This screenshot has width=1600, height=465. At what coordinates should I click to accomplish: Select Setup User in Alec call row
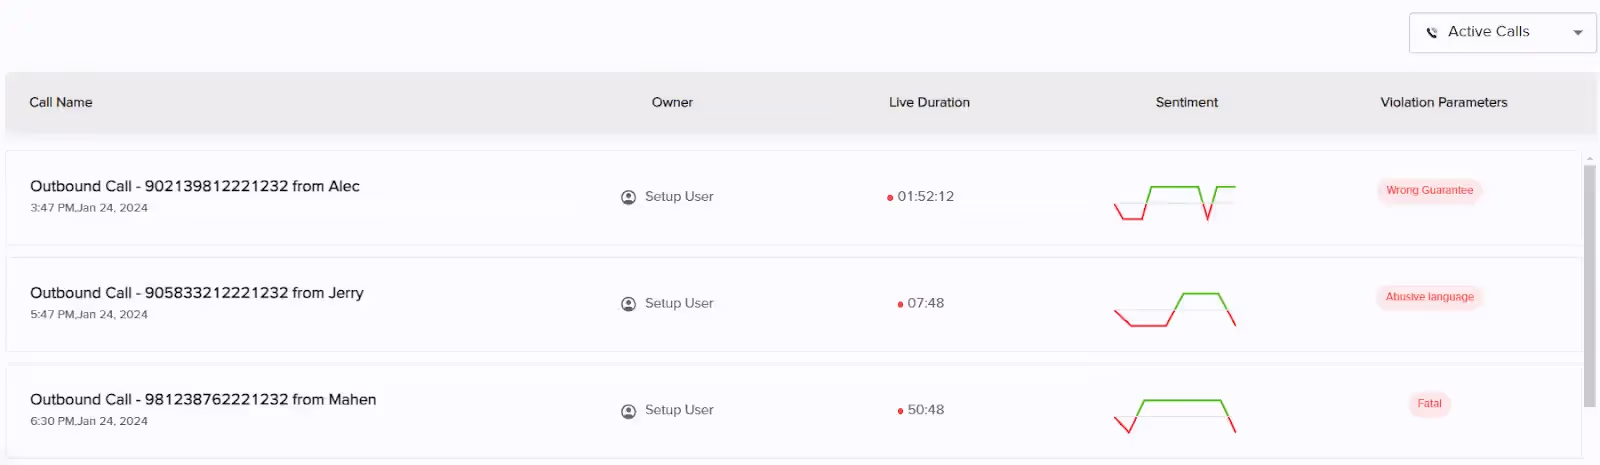point(679,196)
